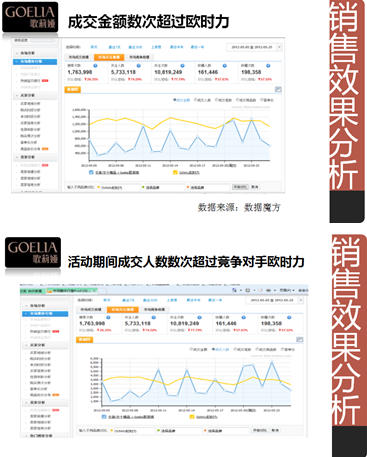The width and height of the screenshot is (367, 457).
Task: Click chart view icon above 6,500-axis chart
Action: click(299, 339)
